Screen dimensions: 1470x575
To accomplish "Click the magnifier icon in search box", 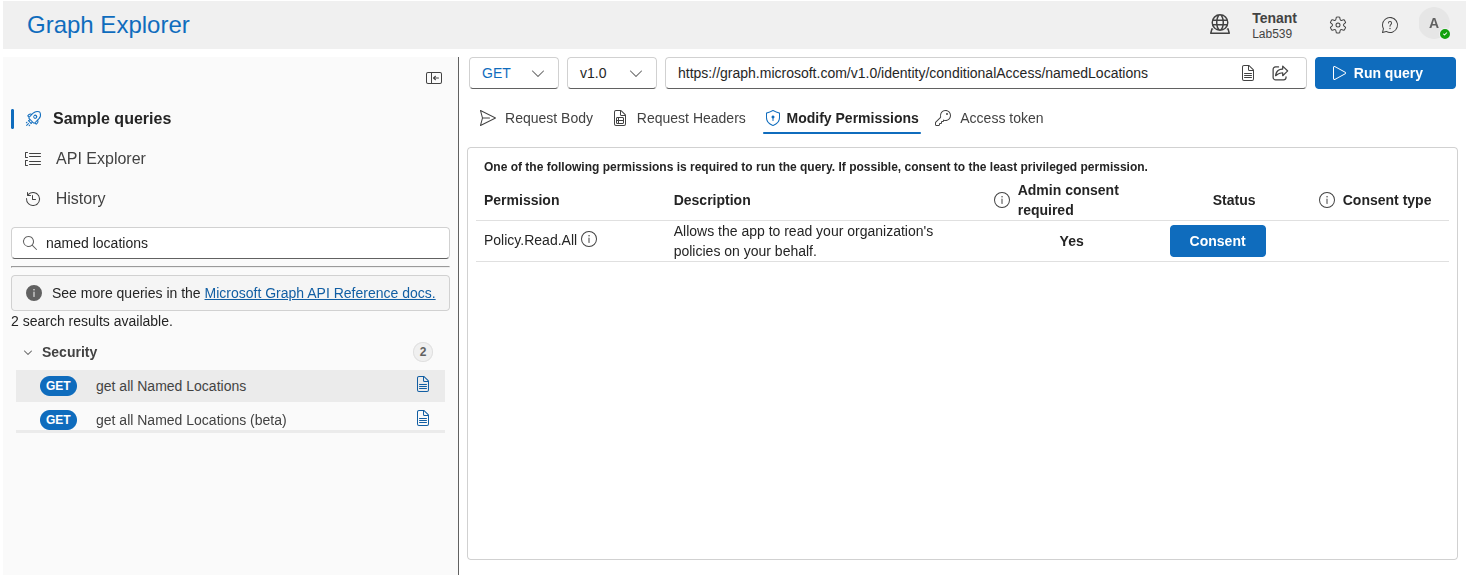I will [x=29, y=243].
